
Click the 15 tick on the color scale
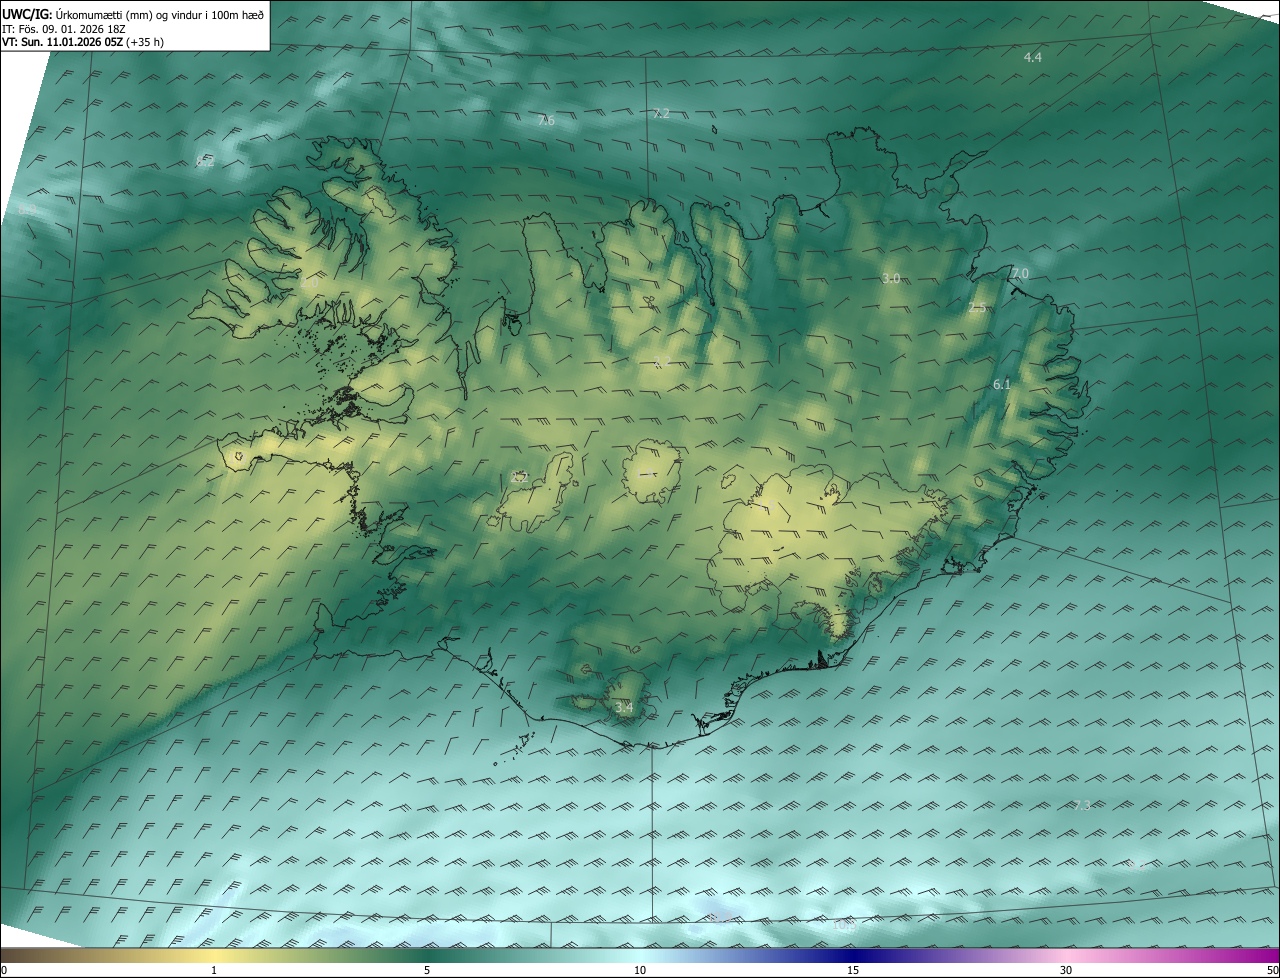tap(853, 970)
